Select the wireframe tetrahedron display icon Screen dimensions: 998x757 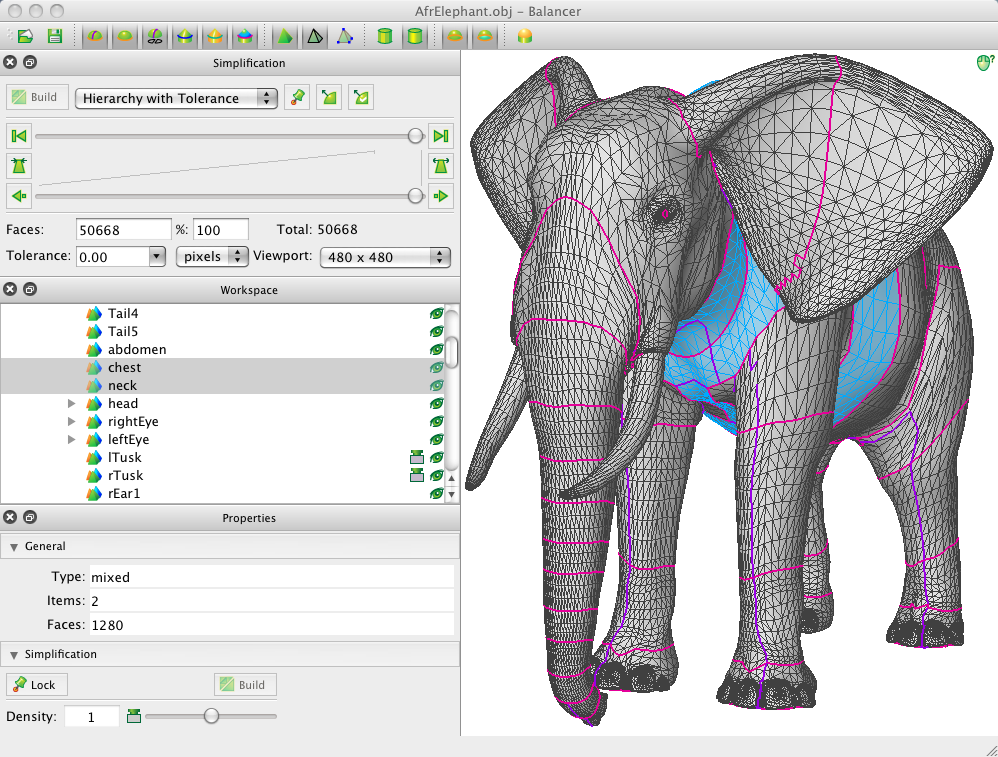coord(314,36)
